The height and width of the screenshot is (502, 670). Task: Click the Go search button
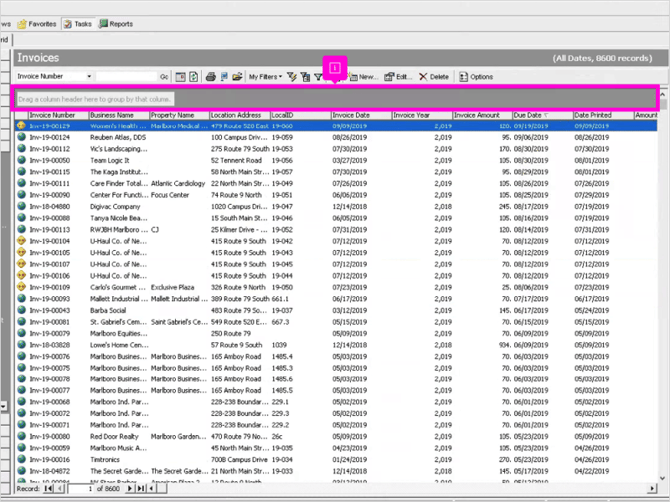click(x=164, y=77)
